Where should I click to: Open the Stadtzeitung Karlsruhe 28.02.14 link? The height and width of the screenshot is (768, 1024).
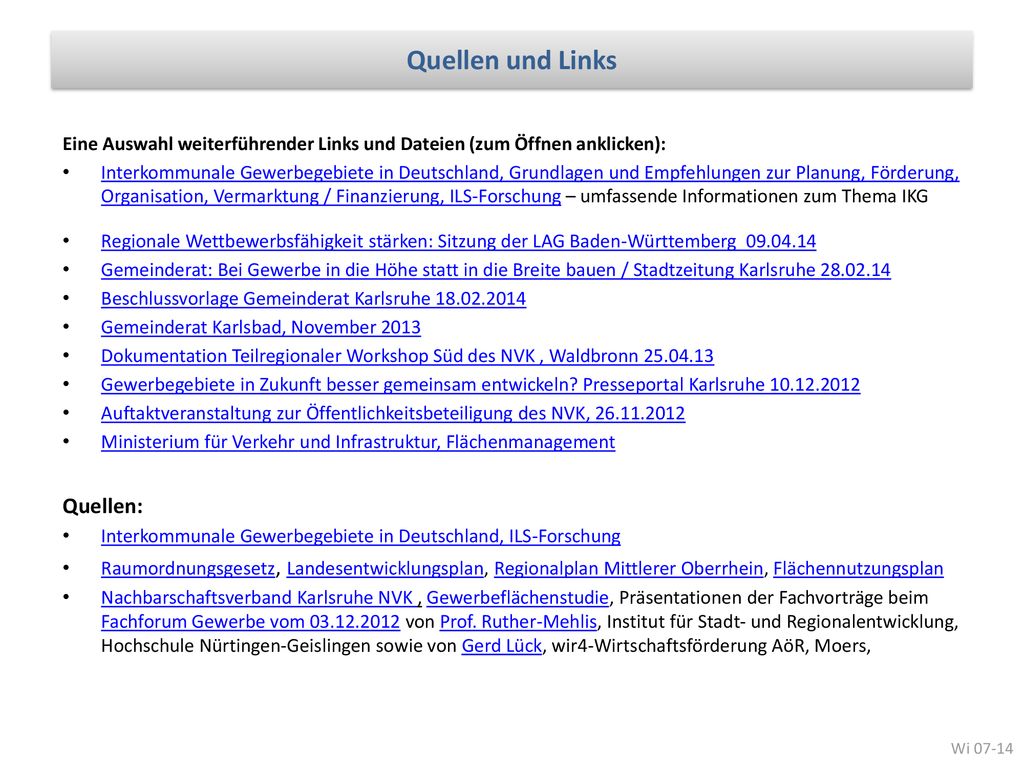[495, 270]
